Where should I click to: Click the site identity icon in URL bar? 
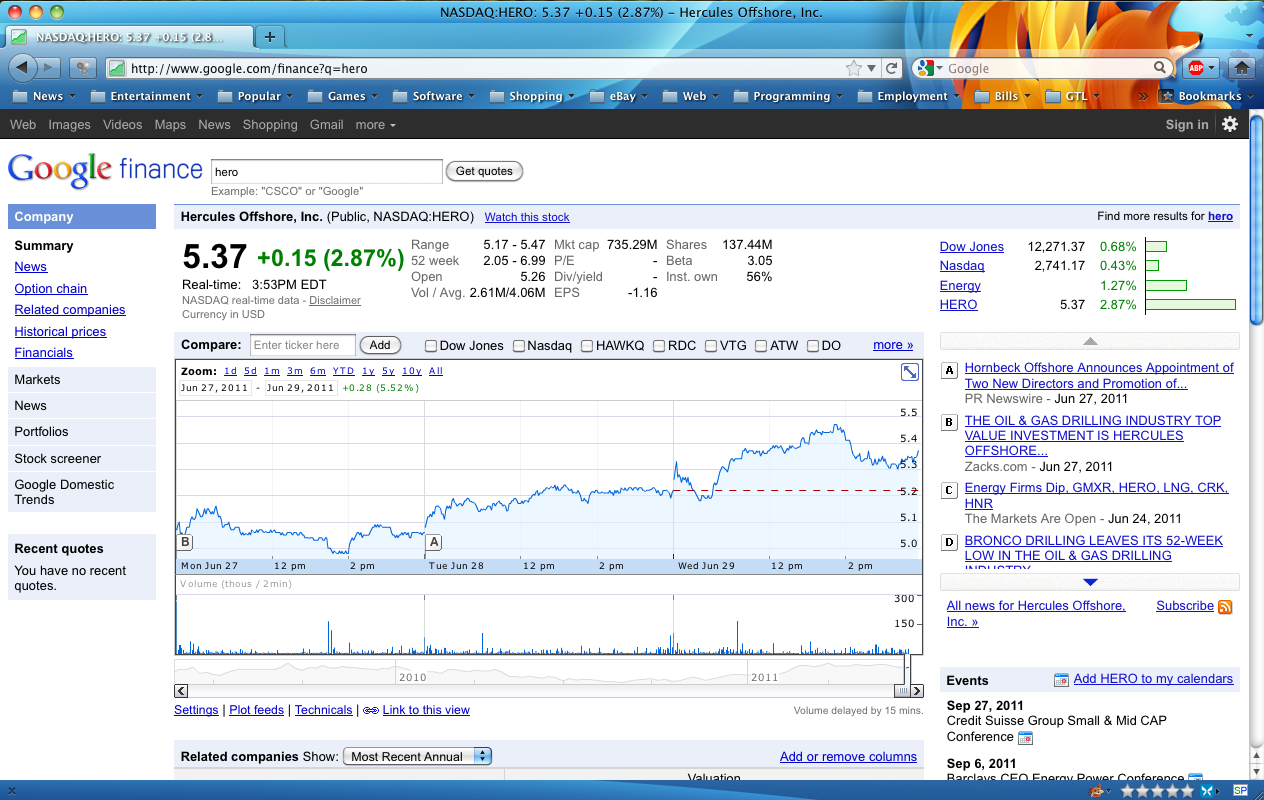click(117, 69)
